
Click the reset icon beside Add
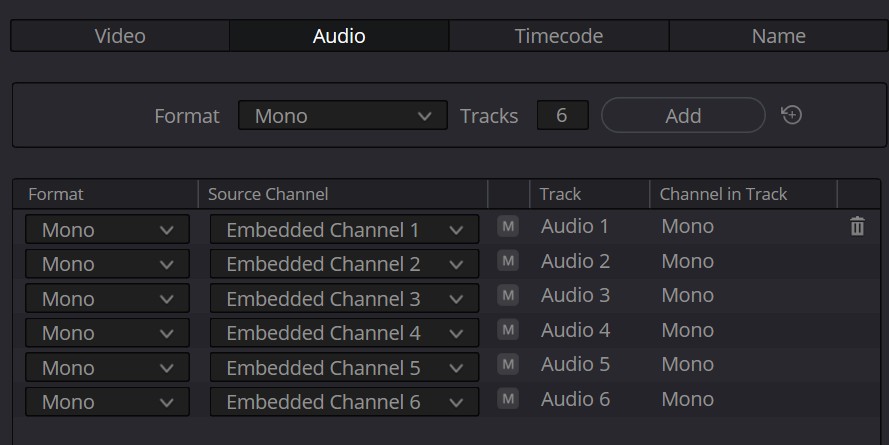click(x=791, y=115)
